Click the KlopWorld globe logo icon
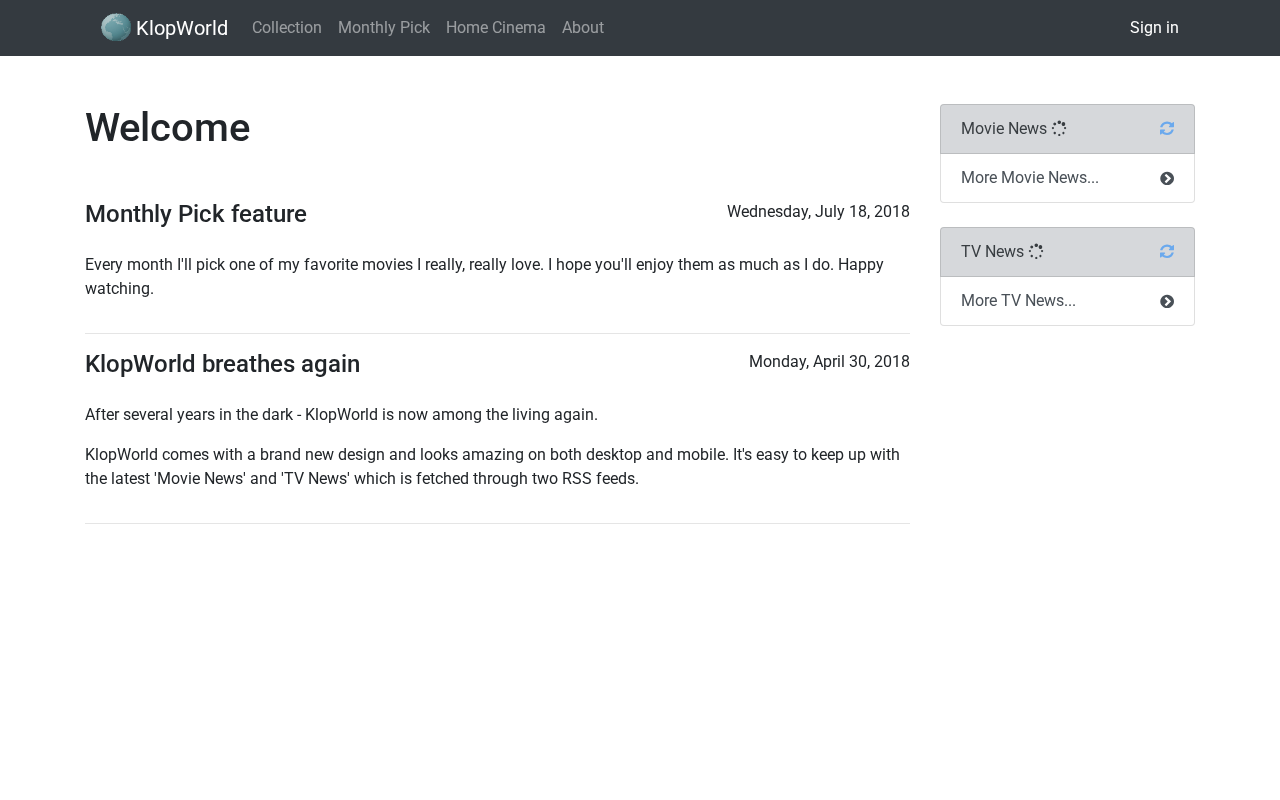1280x800 pixels. 116,28
